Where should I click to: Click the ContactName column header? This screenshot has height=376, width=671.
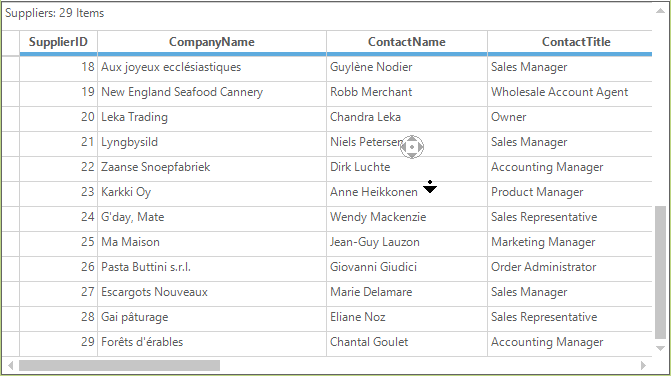click(407, 42)
